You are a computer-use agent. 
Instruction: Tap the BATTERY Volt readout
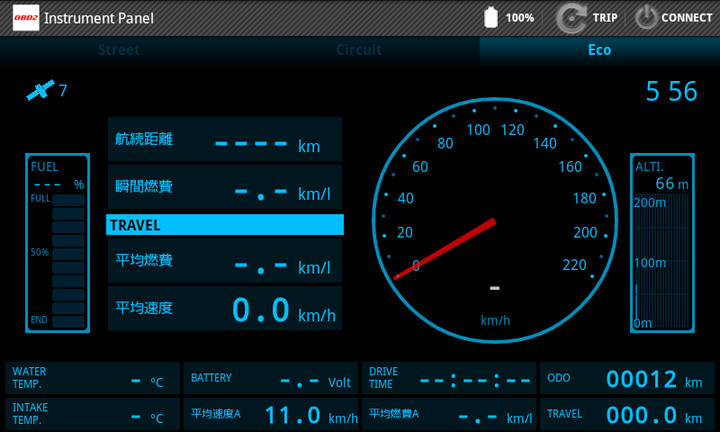click(271, 378)
